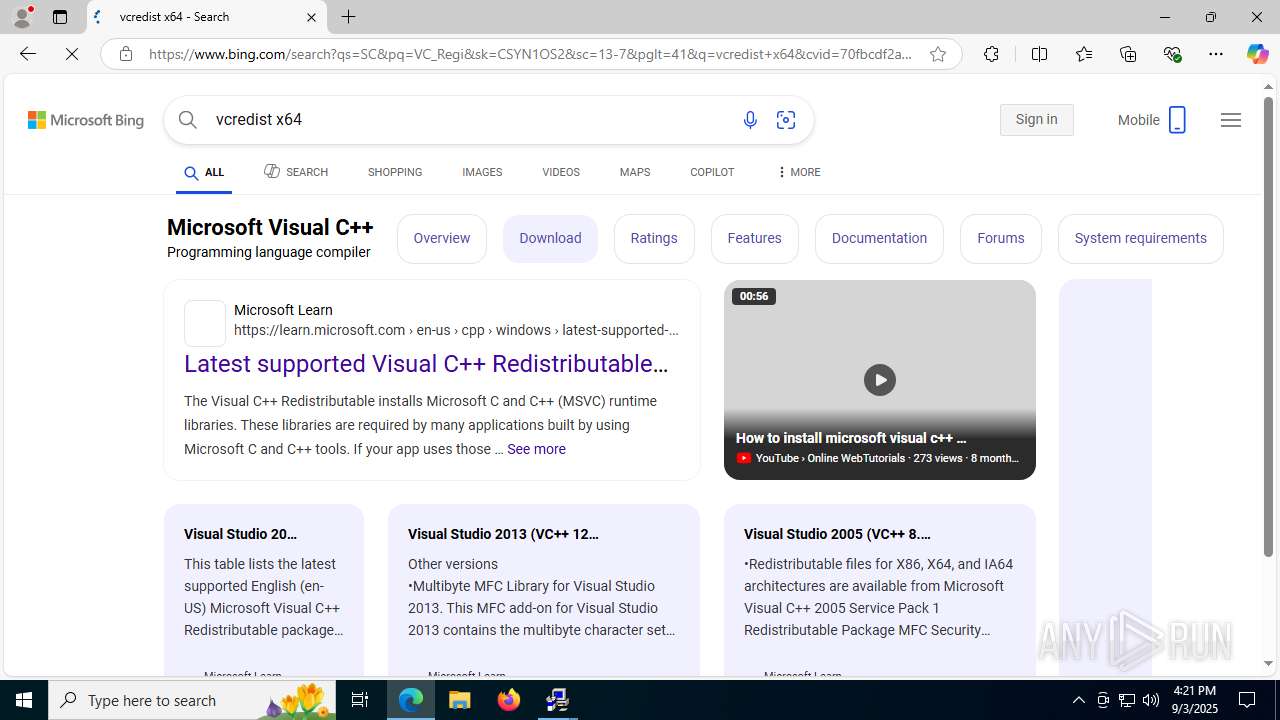
Task: Open the Mobile phone link
Action: click(1152, 120)
